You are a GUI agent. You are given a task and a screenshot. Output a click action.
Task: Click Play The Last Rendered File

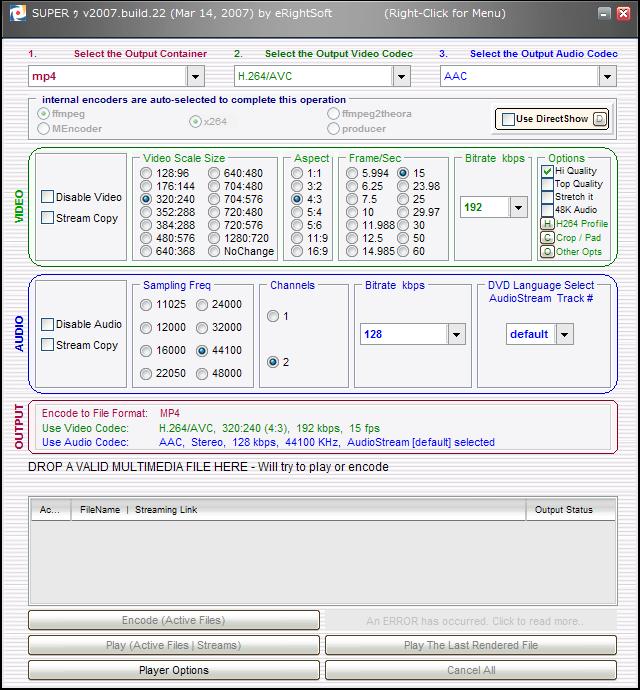(471, 645)
